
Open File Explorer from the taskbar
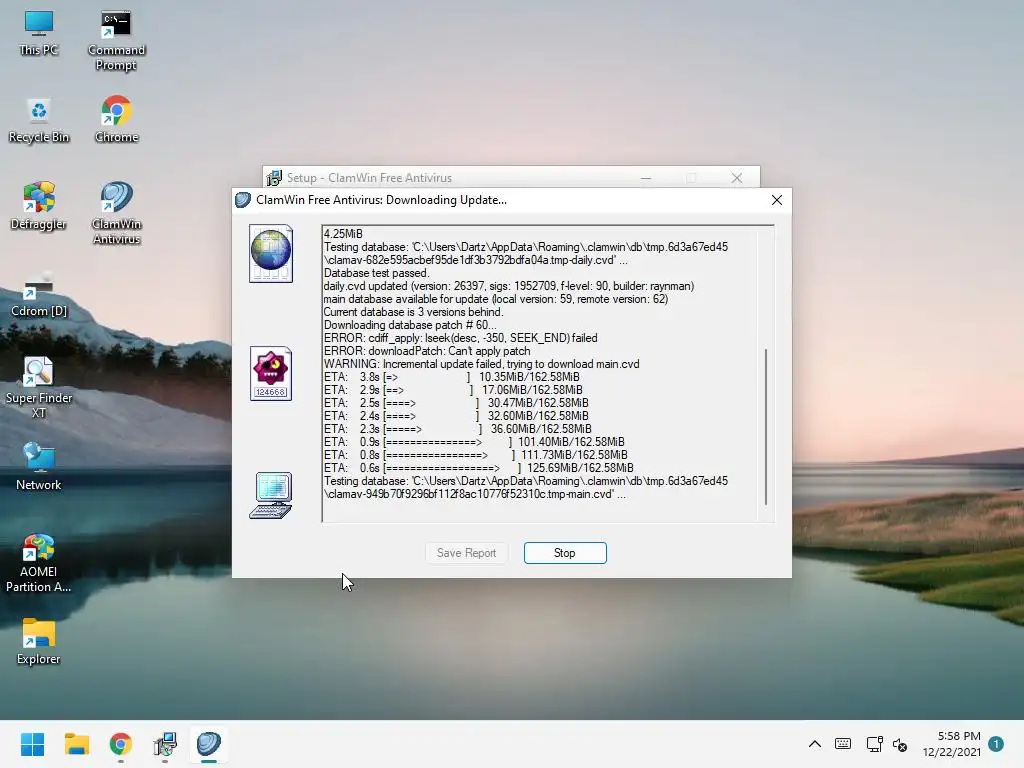[x=76, y=744]
